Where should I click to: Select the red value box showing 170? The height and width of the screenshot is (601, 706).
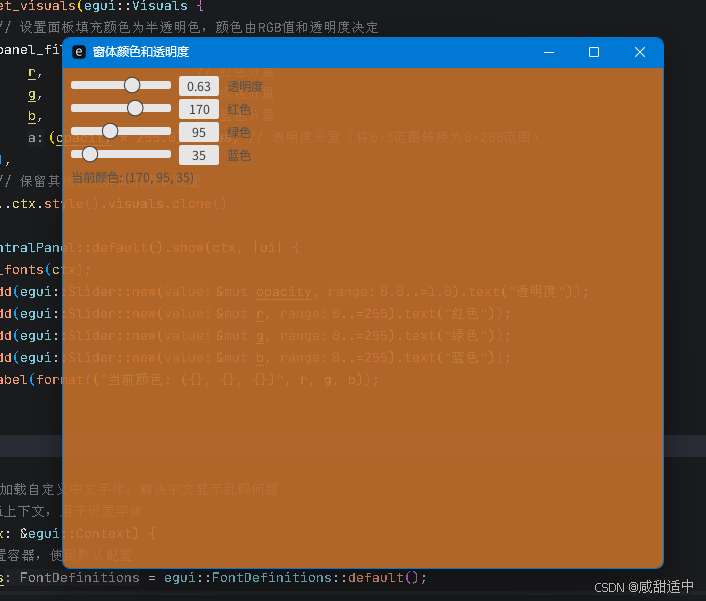tap(199, 109)
